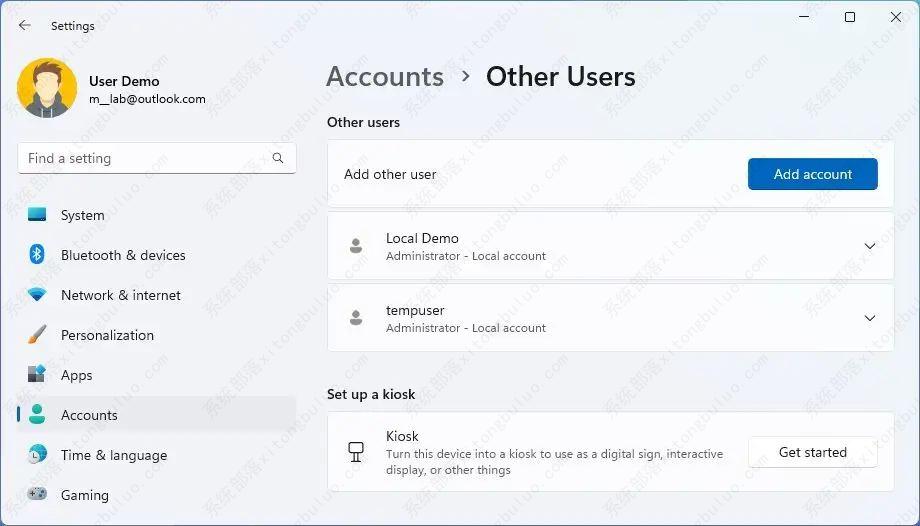Open the Accounts sidebar section
The image size is (920, 526).
(x=89, y=415)
